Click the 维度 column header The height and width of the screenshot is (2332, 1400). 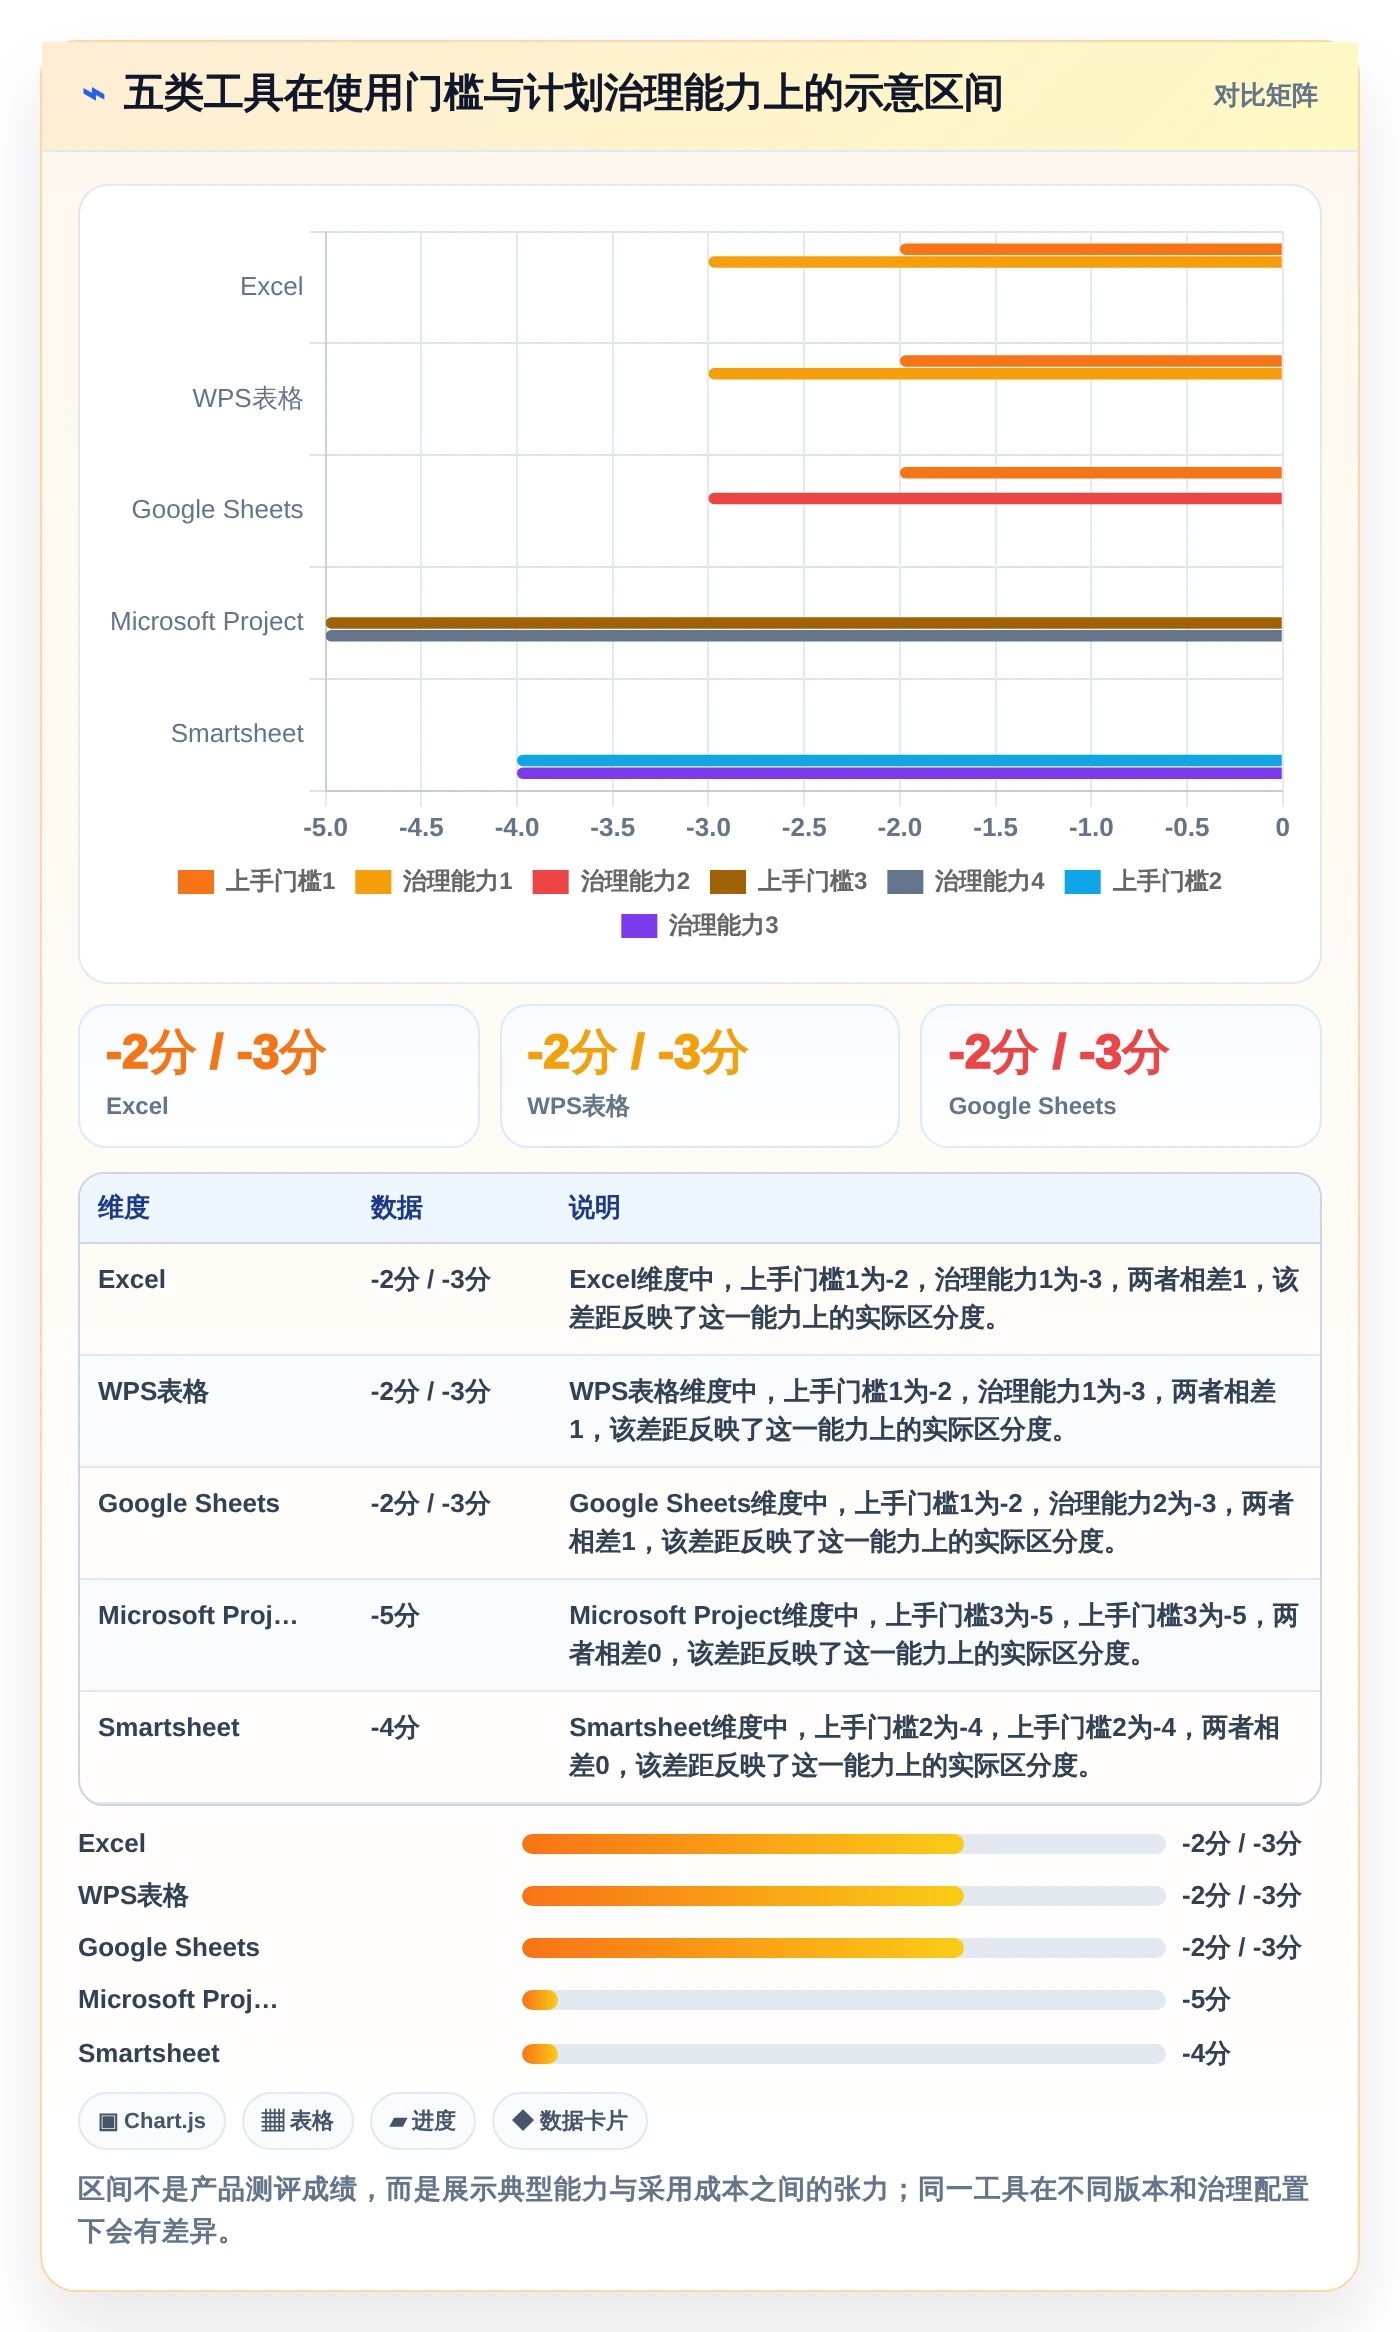(124, 1208)
